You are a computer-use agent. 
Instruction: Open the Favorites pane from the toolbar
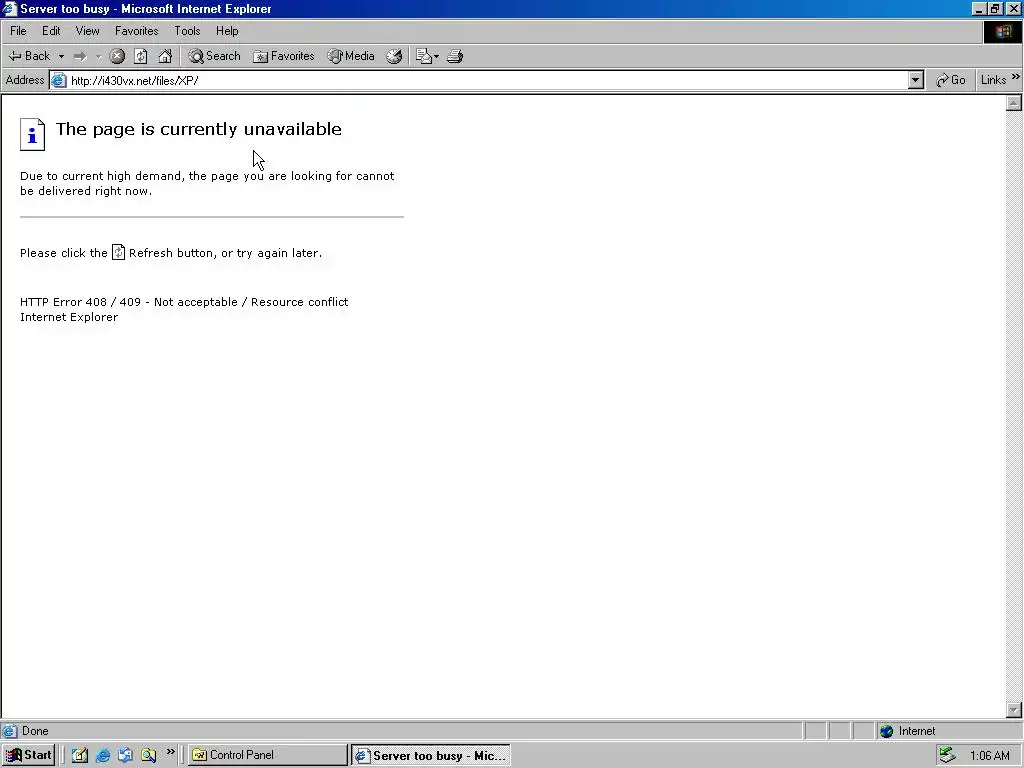[283, 56]
